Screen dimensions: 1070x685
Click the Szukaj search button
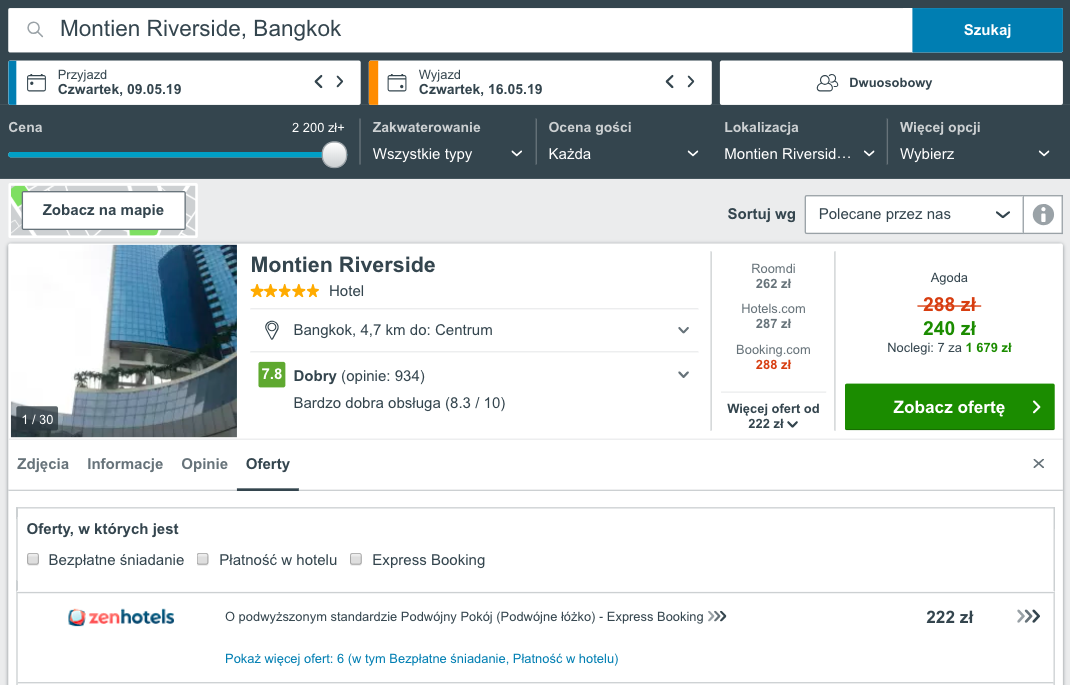pos(987,30)
